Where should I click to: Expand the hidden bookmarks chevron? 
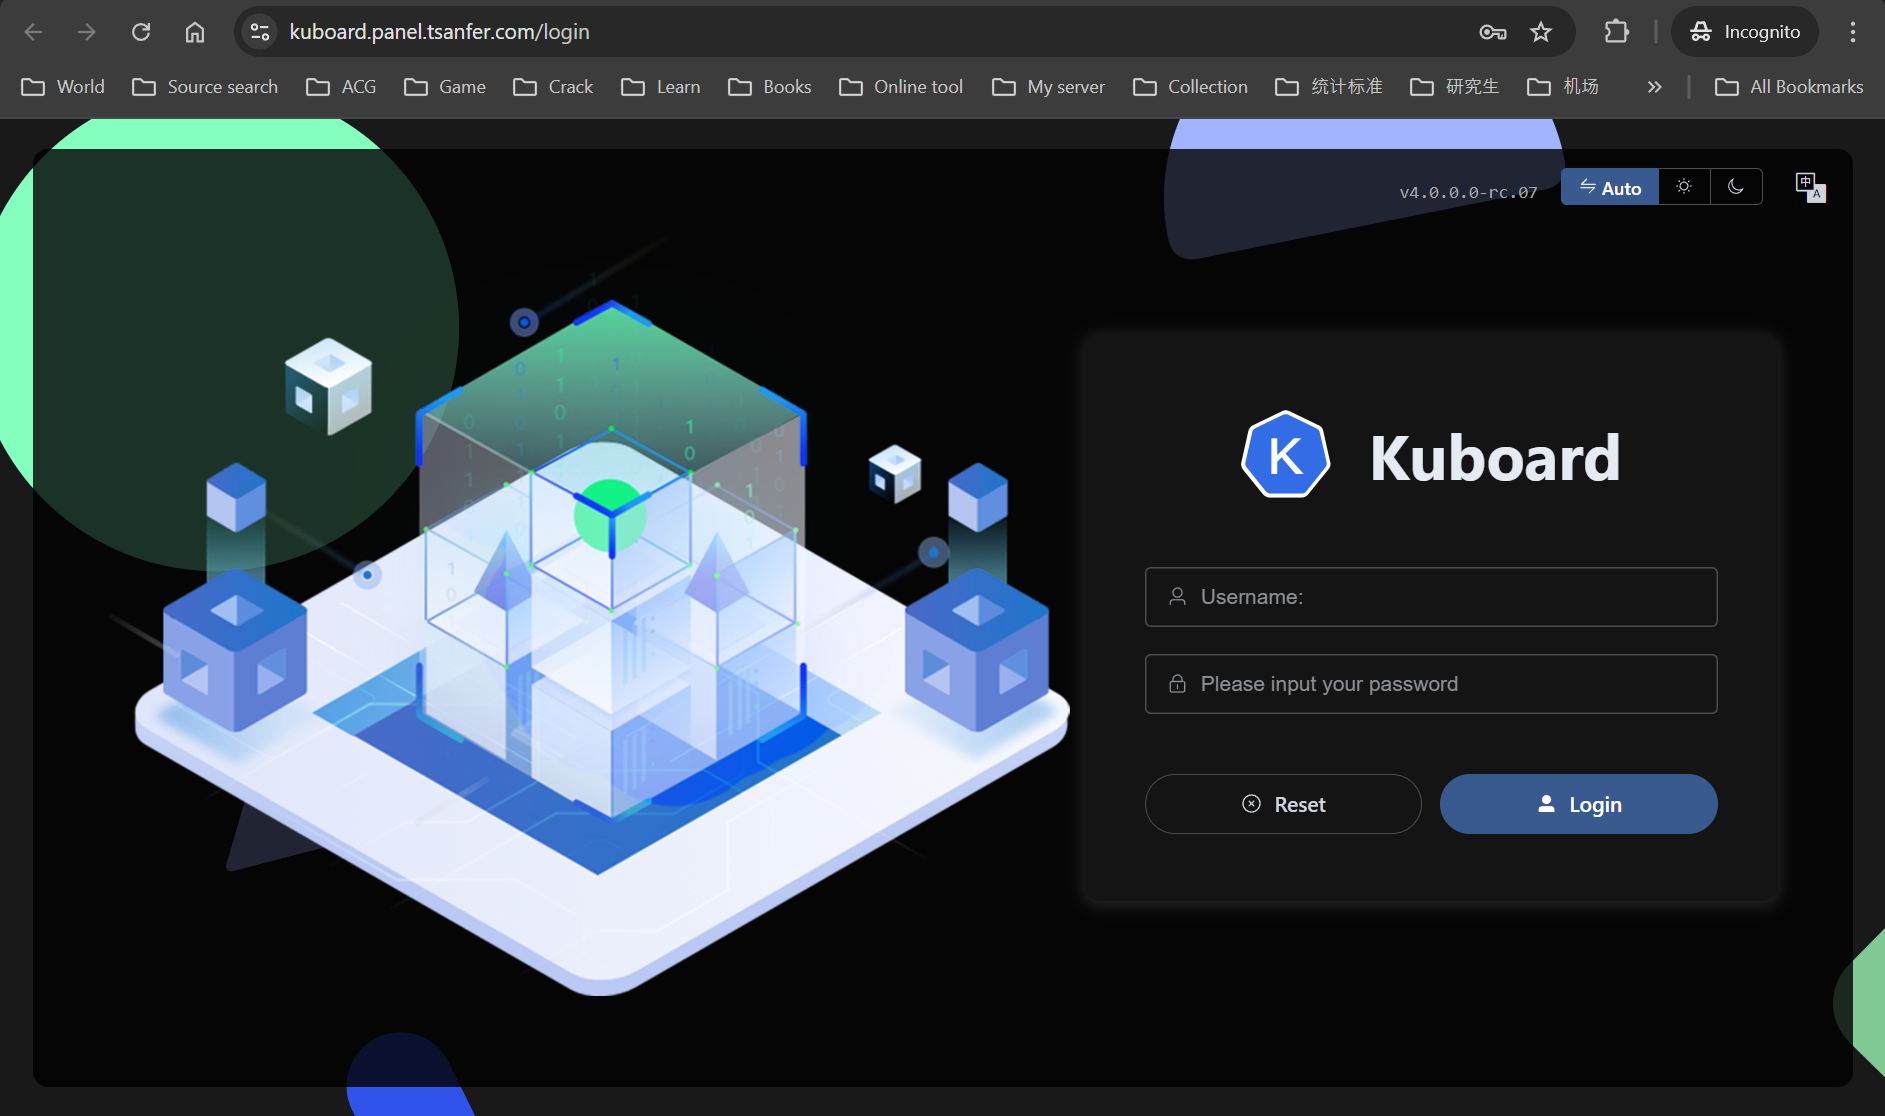tap(1654, 87)
